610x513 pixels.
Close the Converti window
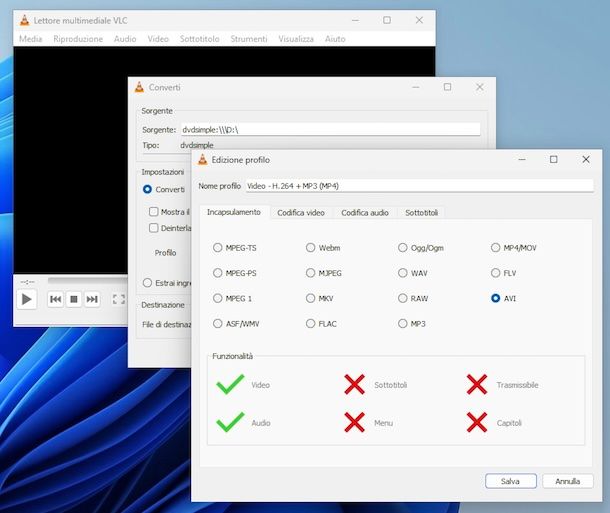point(480,87)
